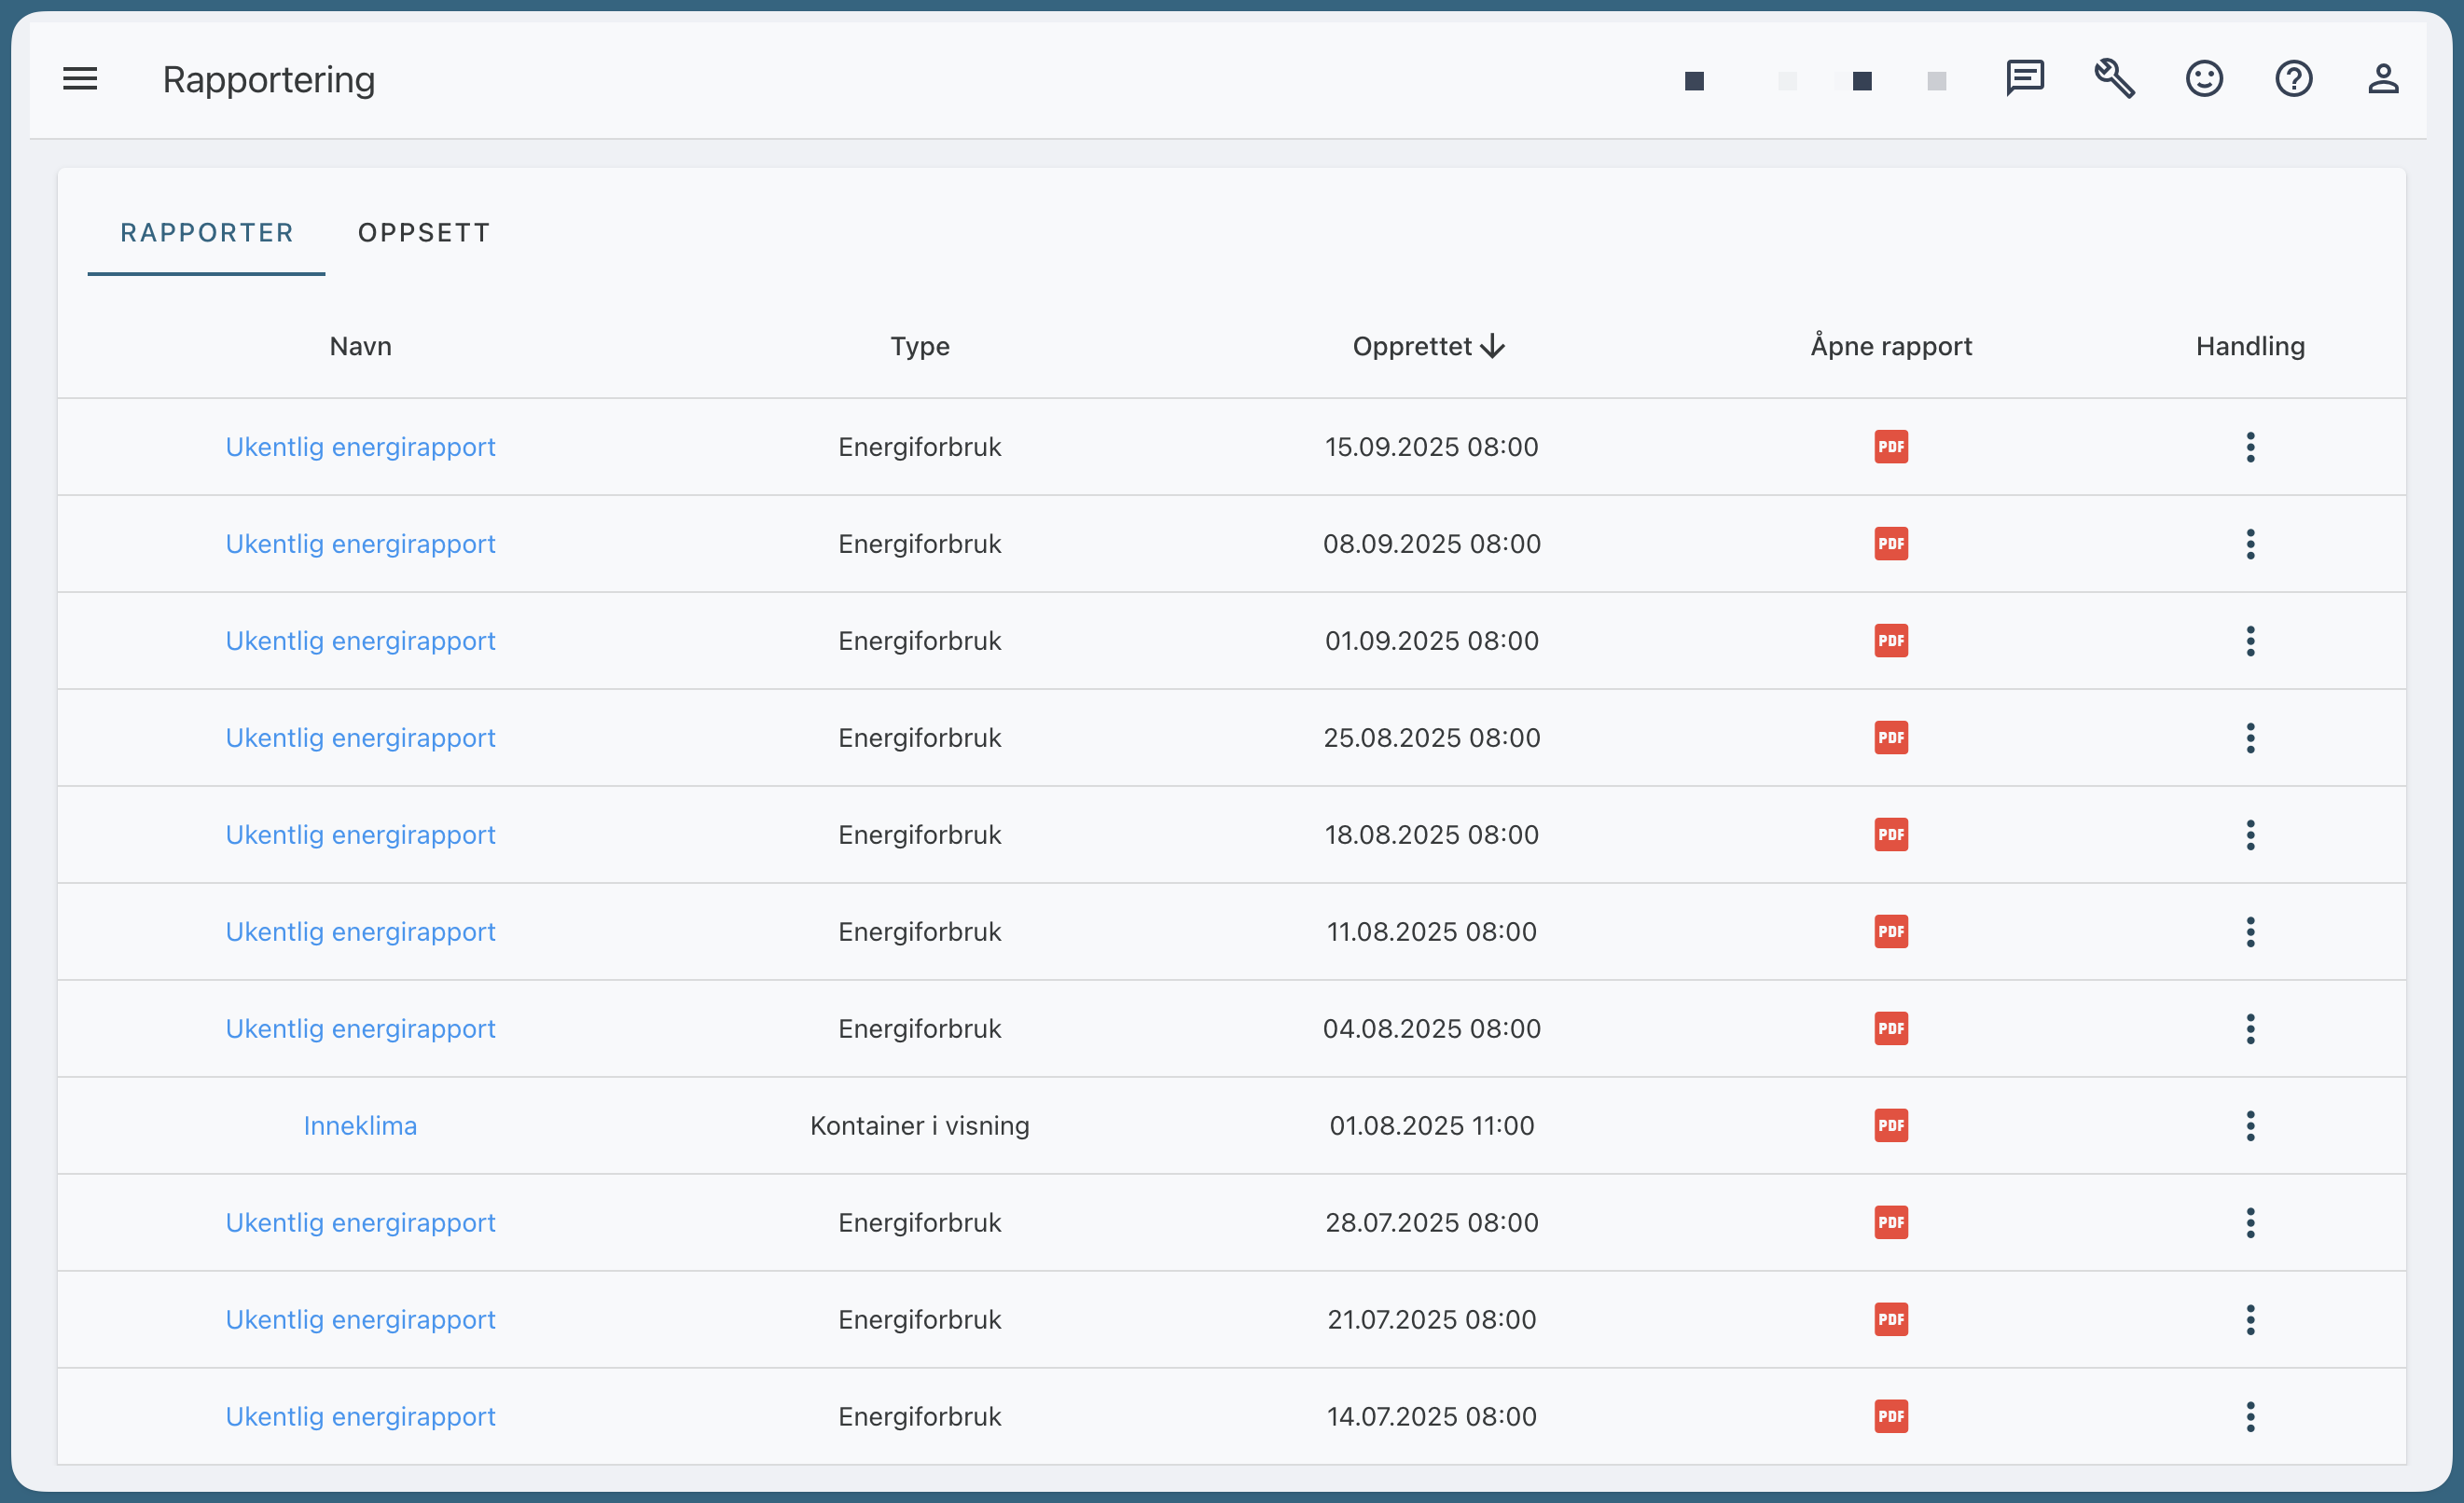Open actions menu for 21.07.2025 report
2464x1503 pixels.
2250,1320
